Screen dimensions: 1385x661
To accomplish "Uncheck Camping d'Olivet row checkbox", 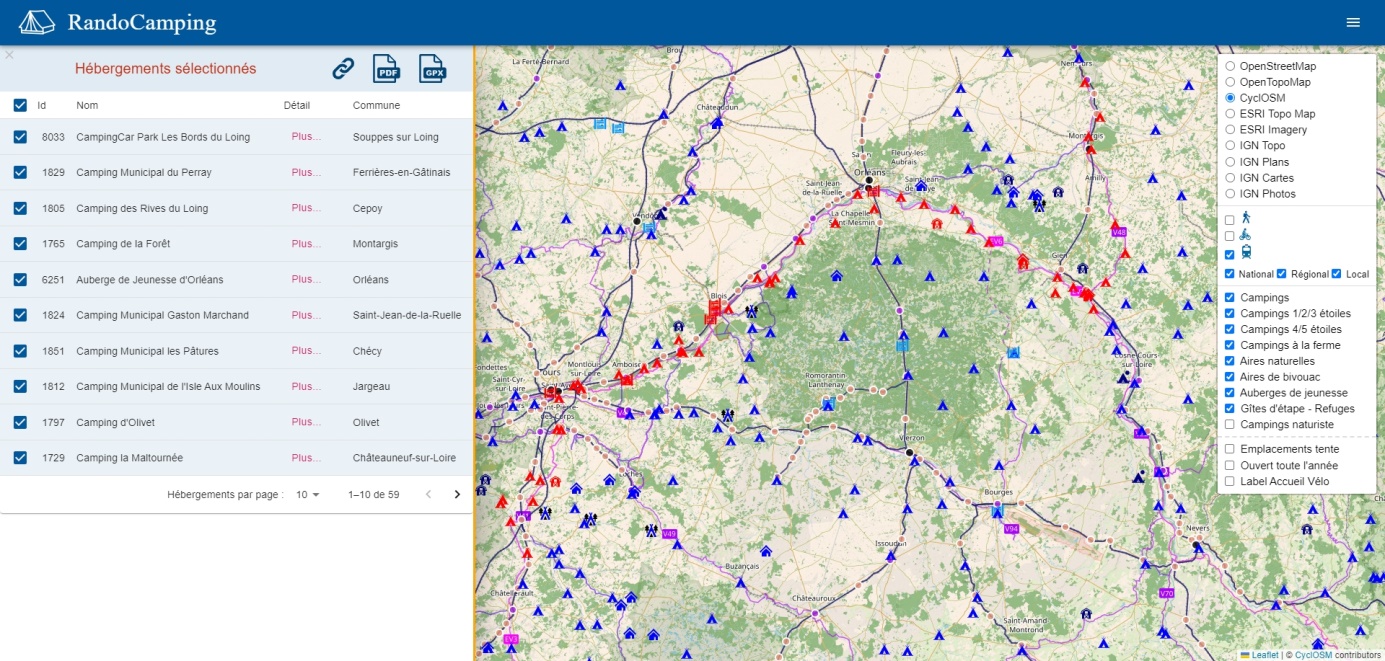I will (20, 422).
